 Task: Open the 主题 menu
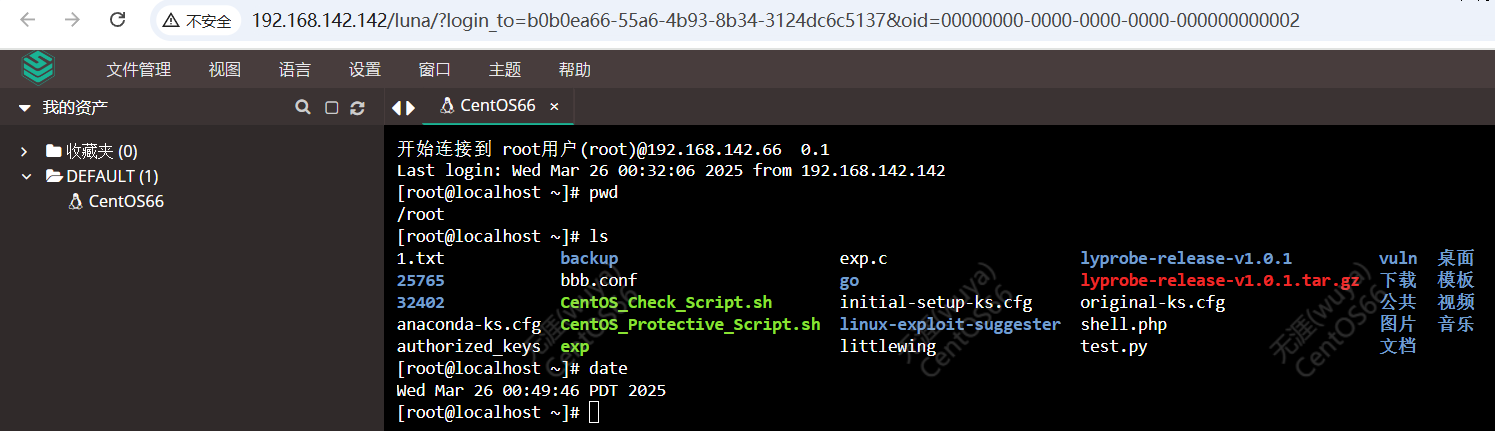pos(505,70)
